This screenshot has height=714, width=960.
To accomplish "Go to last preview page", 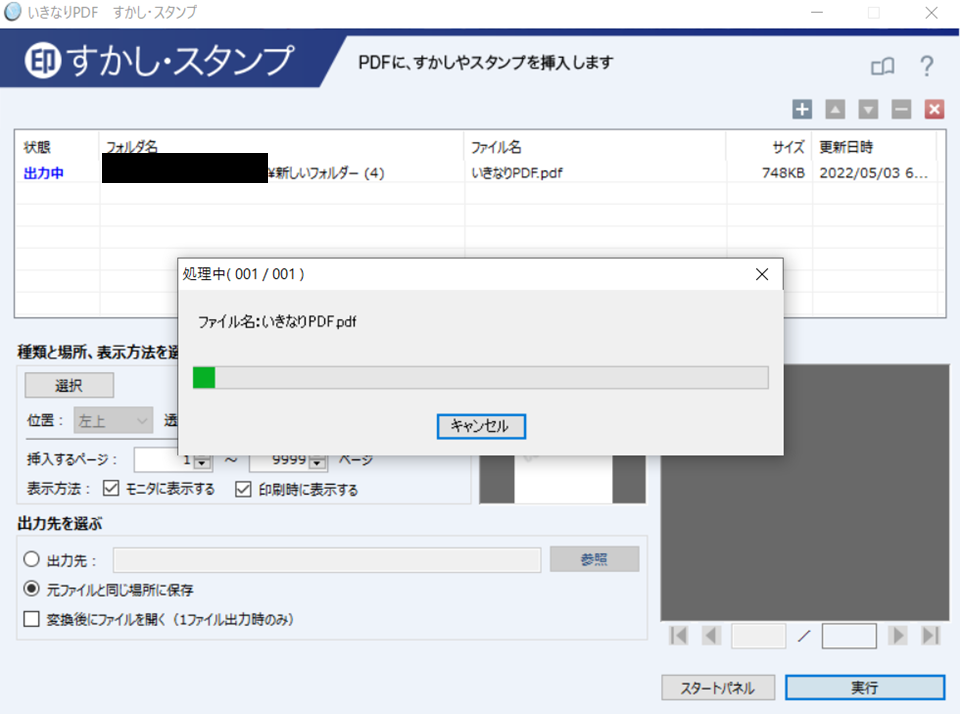I will (931, 635).
